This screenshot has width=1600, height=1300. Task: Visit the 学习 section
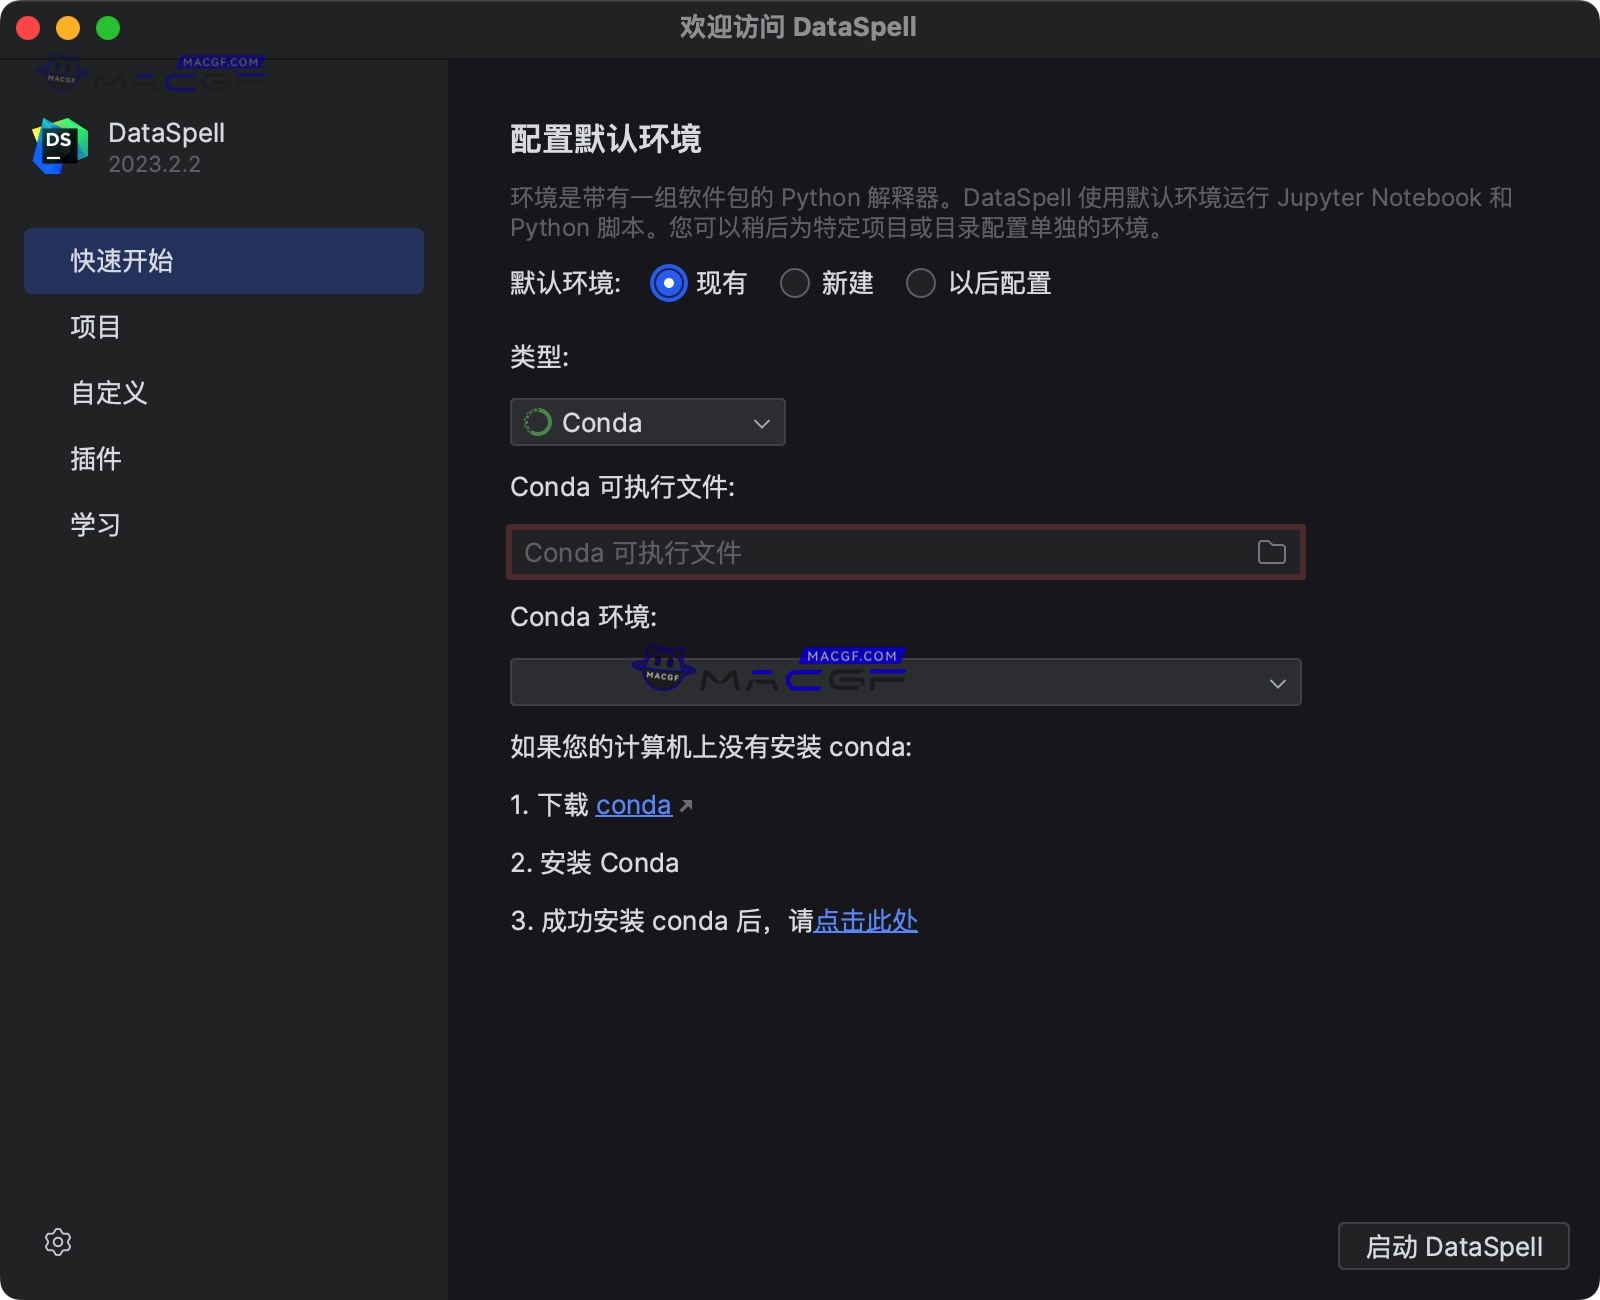(x=94, y=524)
